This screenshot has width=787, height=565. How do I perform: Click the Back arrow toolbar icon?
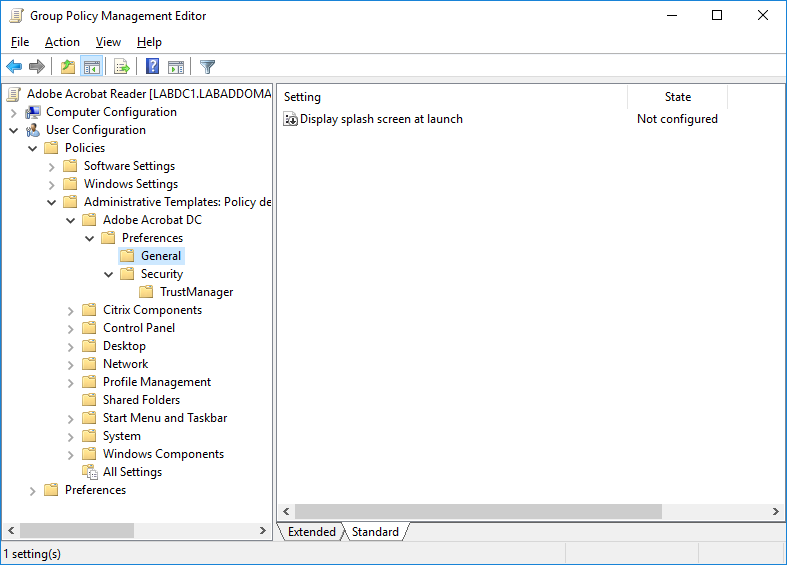[x=14, y=67]
